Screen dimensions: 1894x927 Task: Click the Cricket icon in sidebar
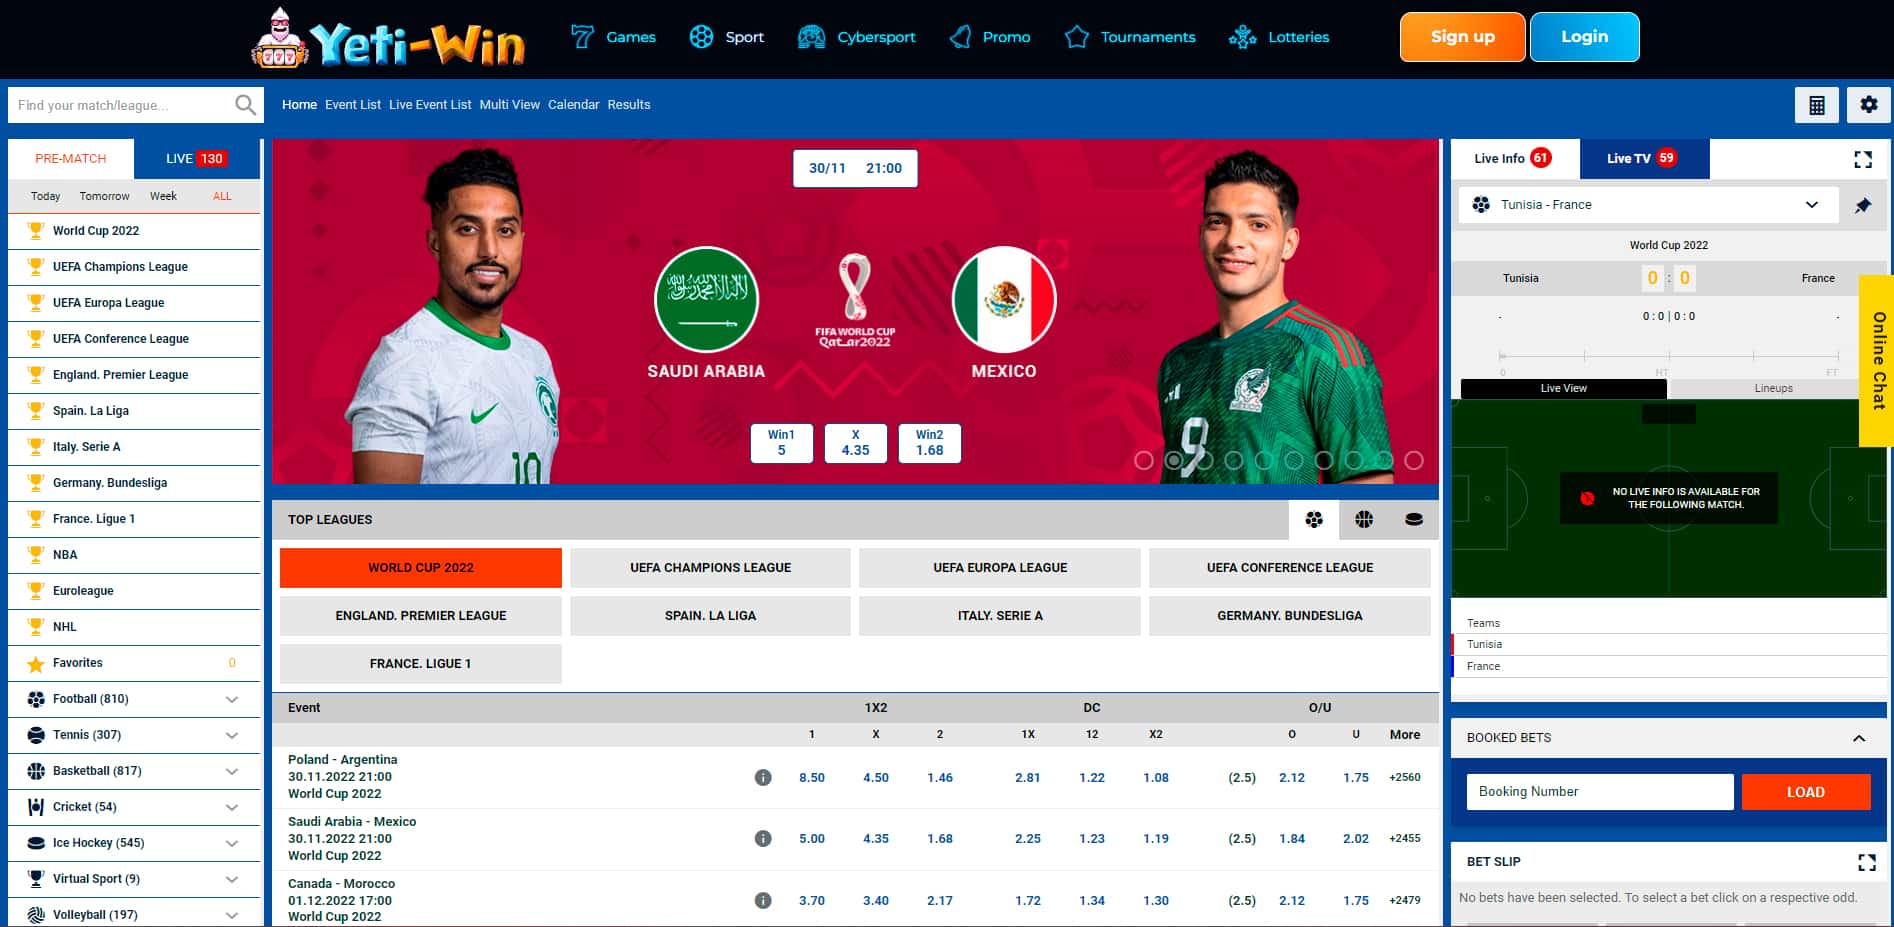[36, 807]
